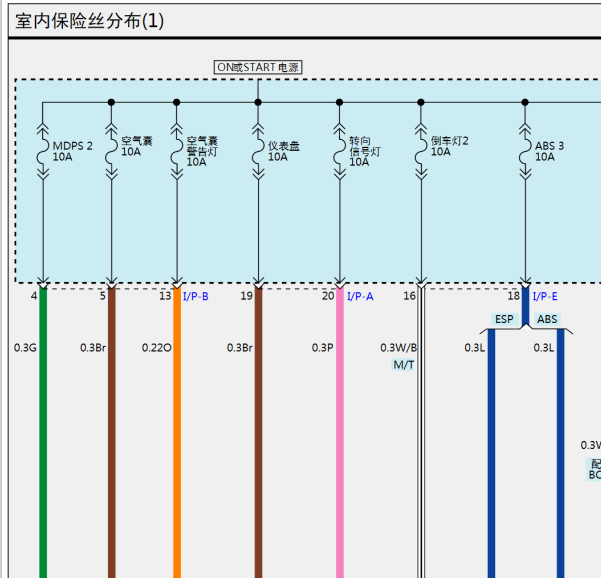Screen dimensions: 601x578
Task: Open the I/P-E connector link
Action: tap(545, 296)
